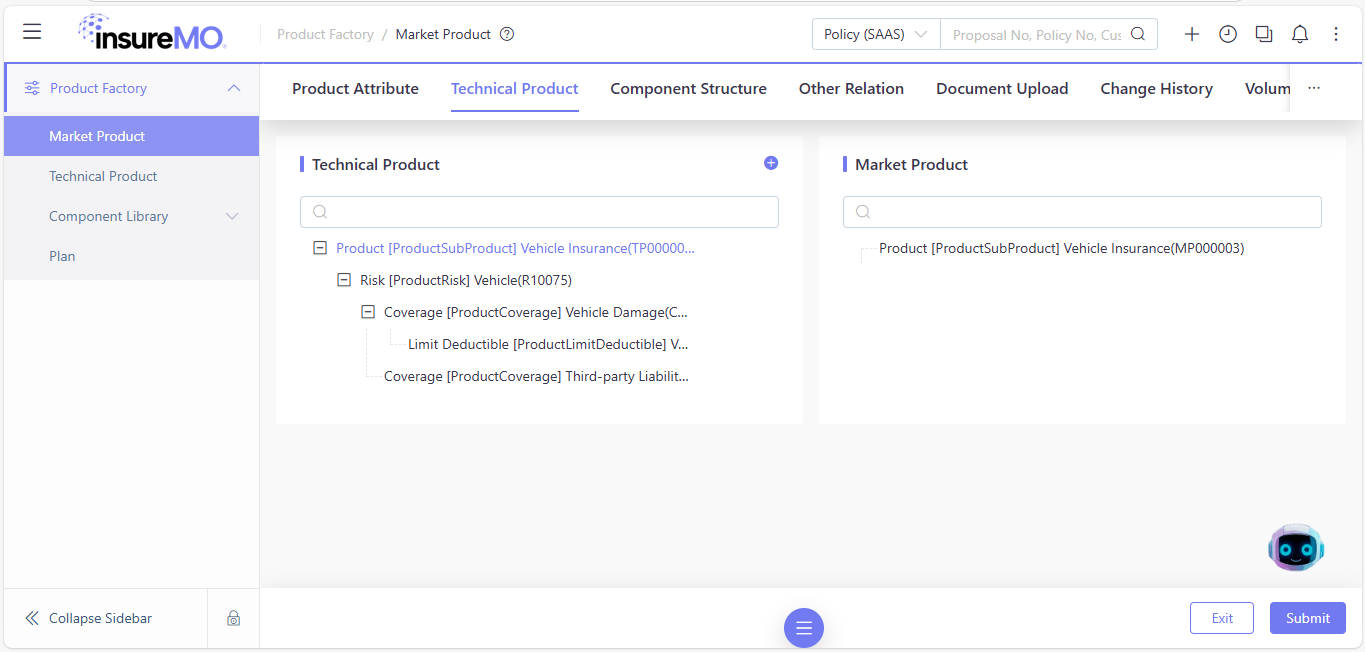
Task: Click the search magnifier in policy search
Action: pyautogui.click(x=1138, y=34)
